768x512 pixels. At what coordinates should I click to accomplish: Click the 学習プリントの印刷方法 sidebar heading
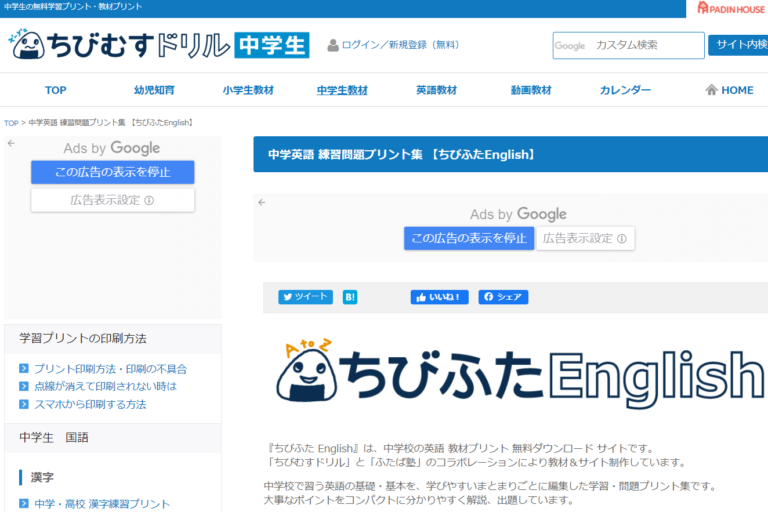pos(83,339)
